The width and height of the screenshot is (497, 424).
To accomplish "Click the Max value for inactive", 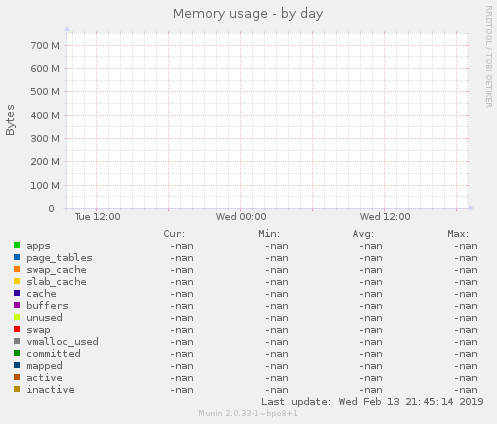I will 466,390.
